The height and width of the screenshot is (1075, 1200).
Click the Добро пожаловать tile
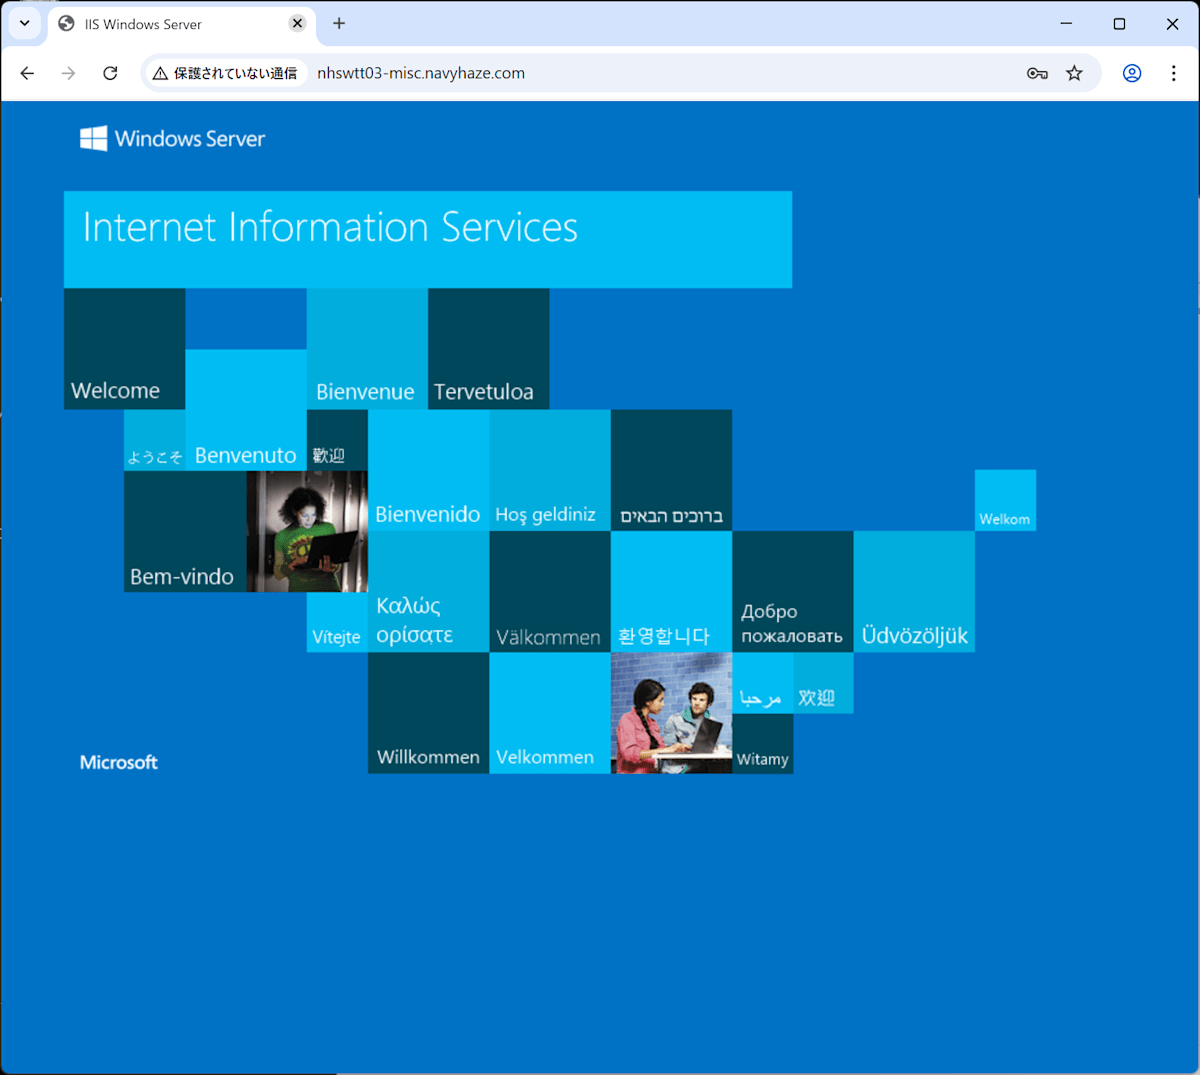793,592
